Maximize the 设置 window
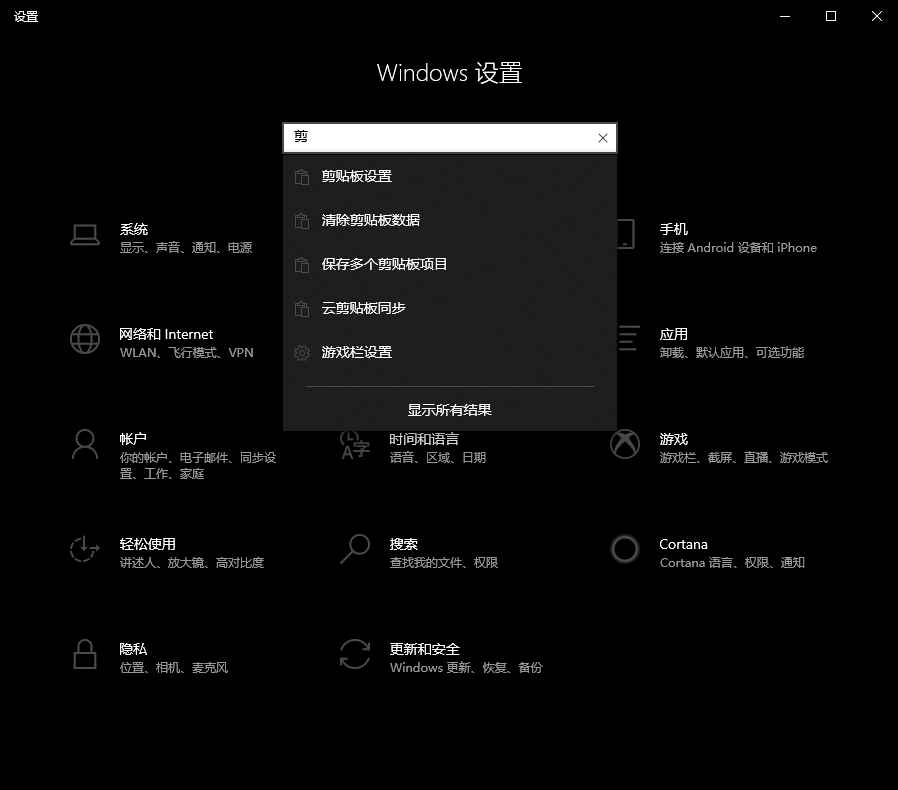The width and height of the screenshot is (898, 790). tap(830, 16)
